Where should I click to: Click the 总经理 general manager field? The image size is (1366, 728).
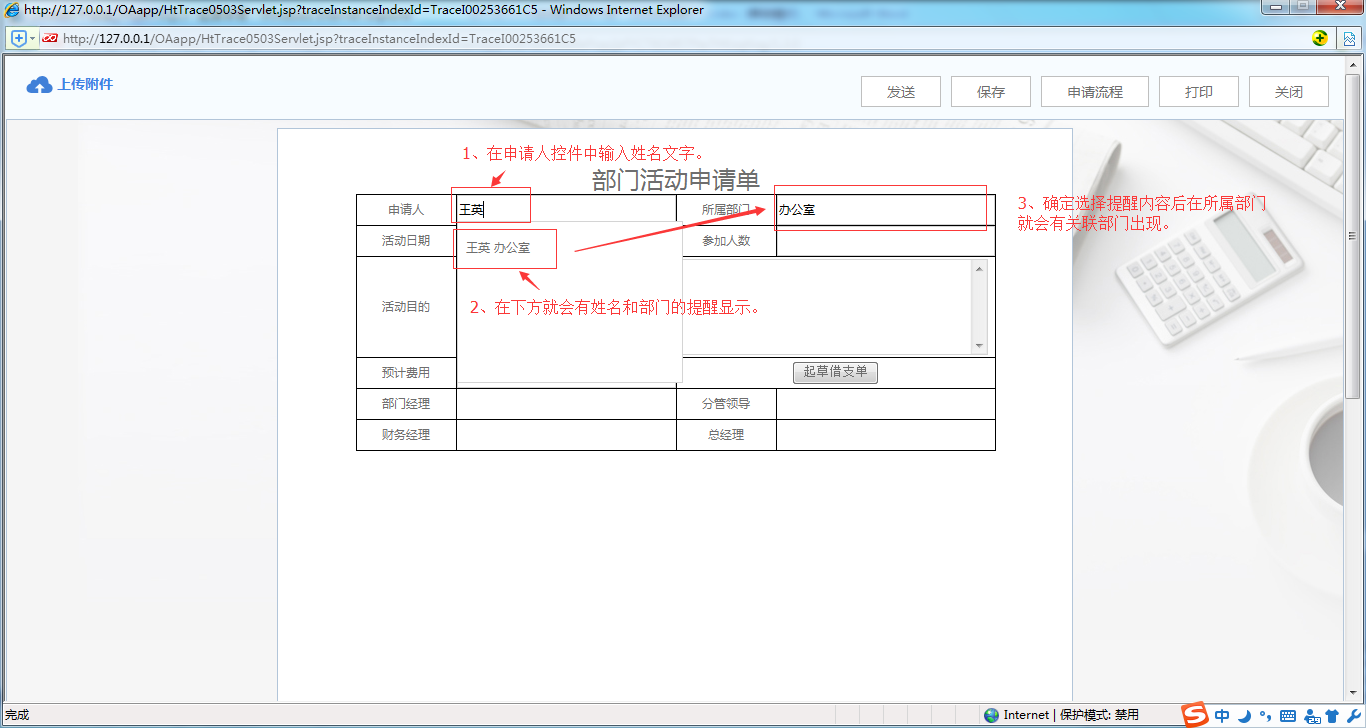coord(885,435)
